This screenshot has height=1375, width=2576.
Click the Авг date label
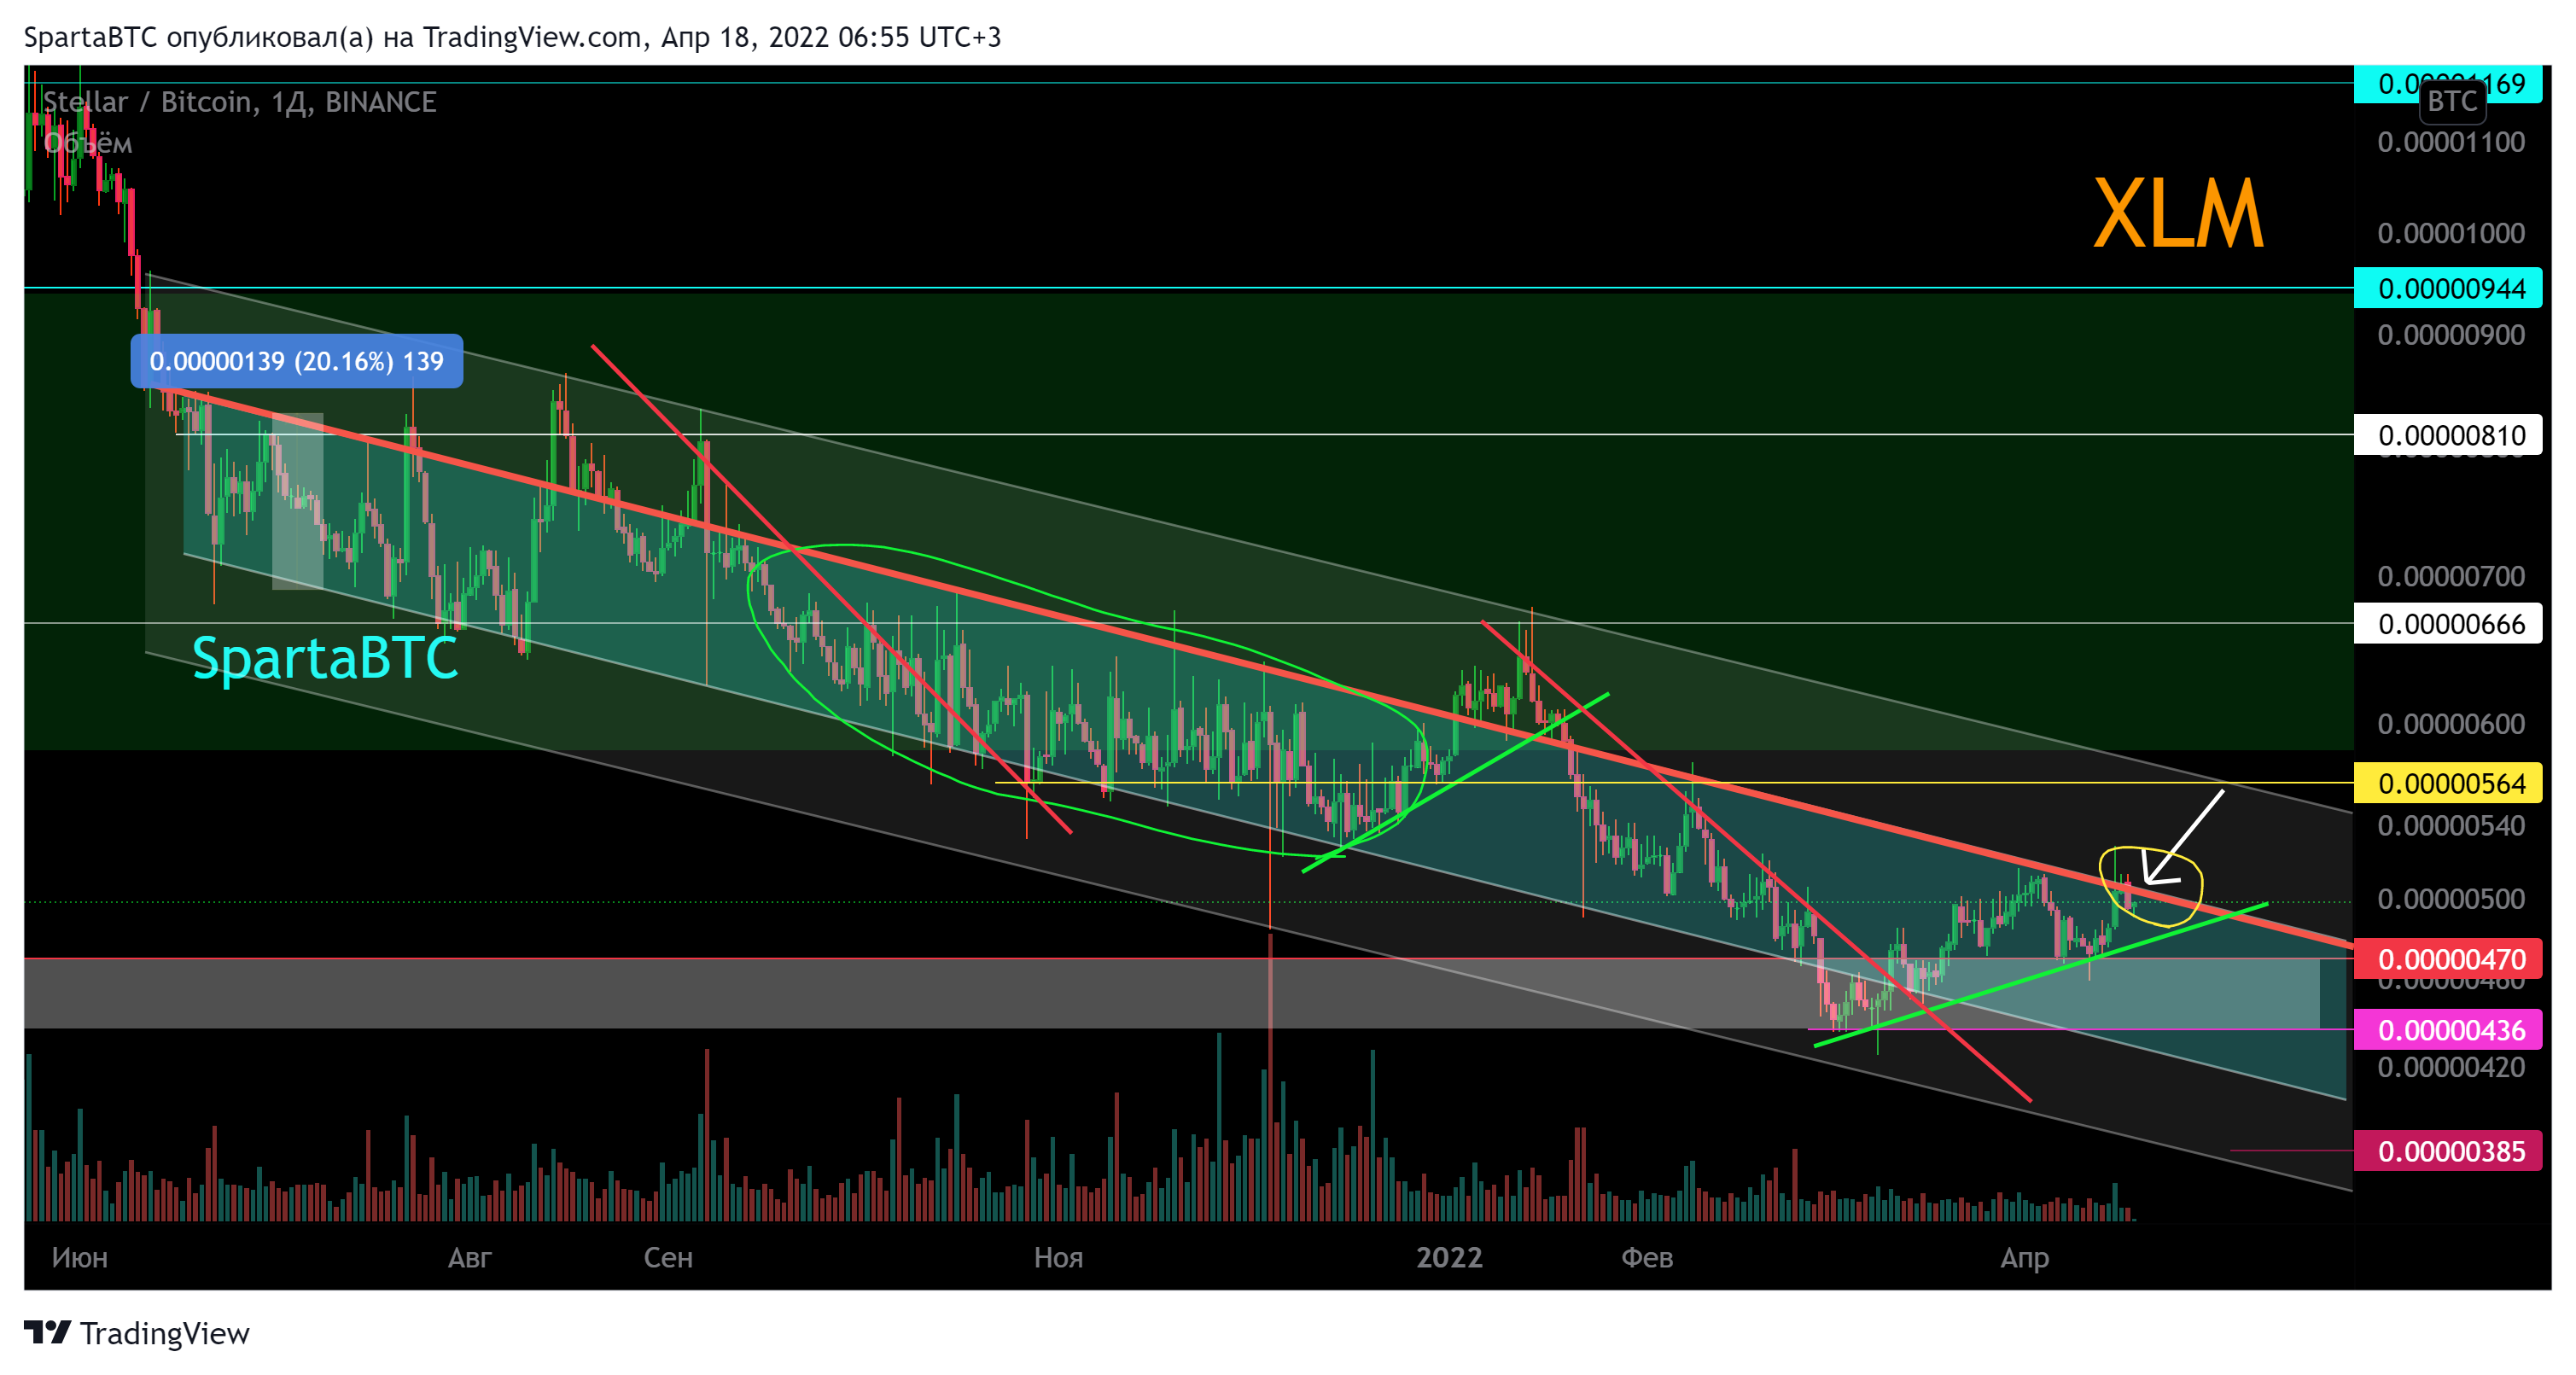(x=469, y=1257)
